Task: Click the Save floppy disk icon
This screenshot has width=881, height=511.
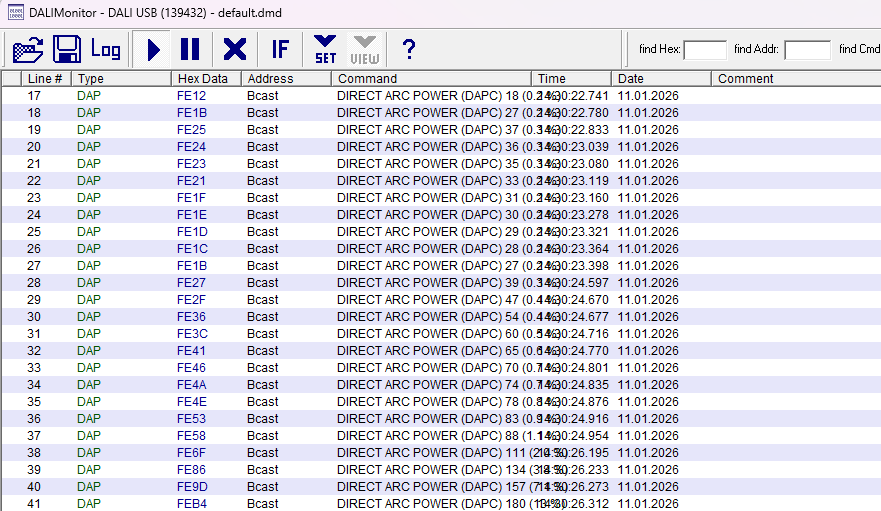Action: 67,49
